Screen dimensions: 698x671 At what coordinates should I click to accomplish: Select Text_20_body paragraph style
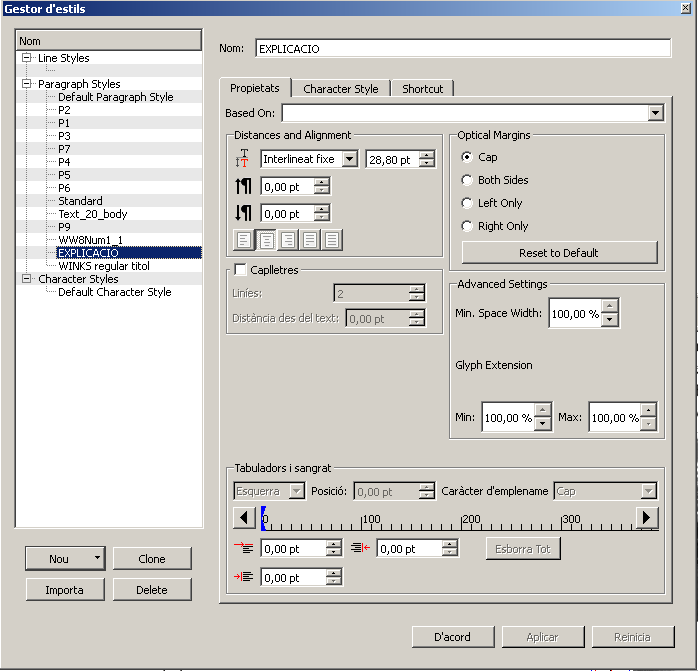[x=93, y=214]
